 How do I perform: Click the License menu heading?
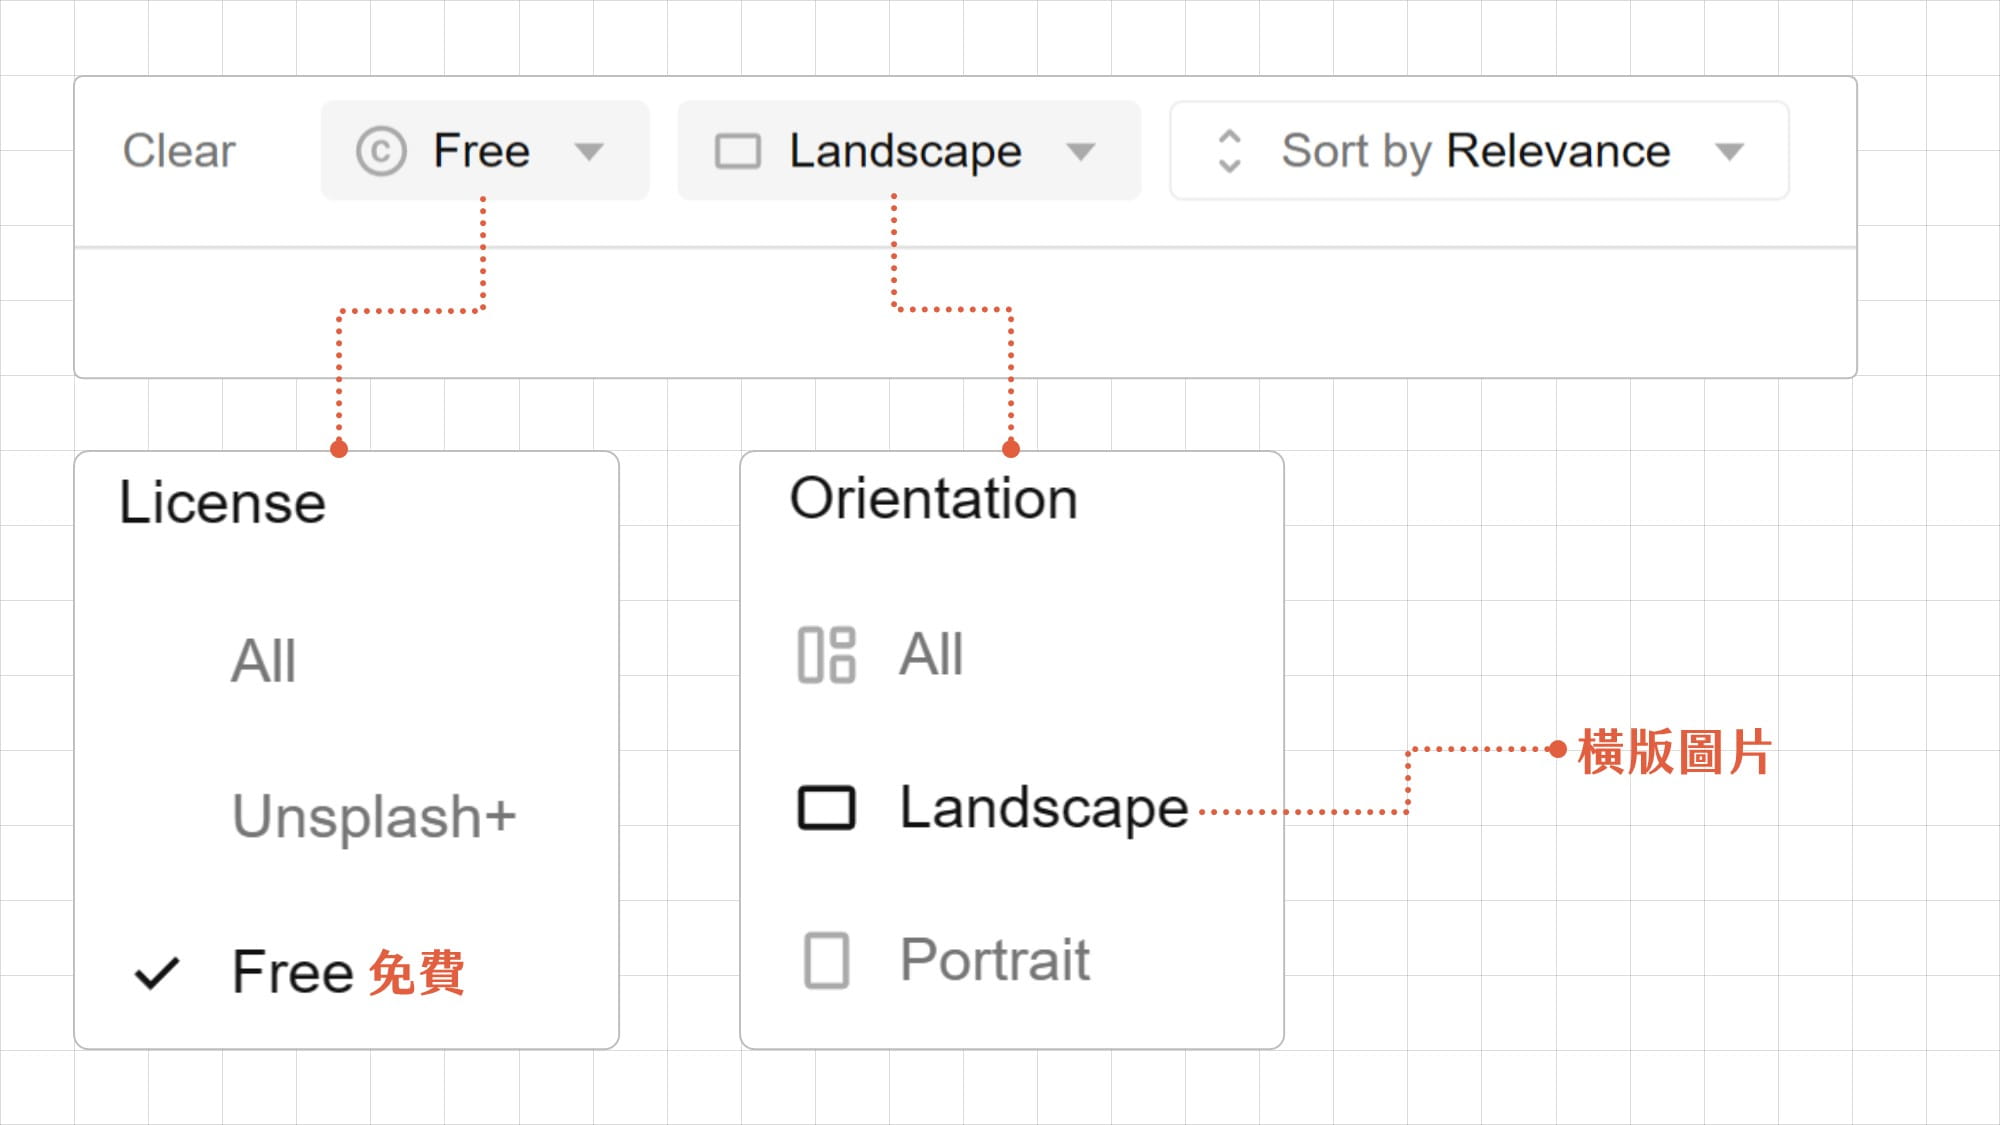(x=222, y=502)
